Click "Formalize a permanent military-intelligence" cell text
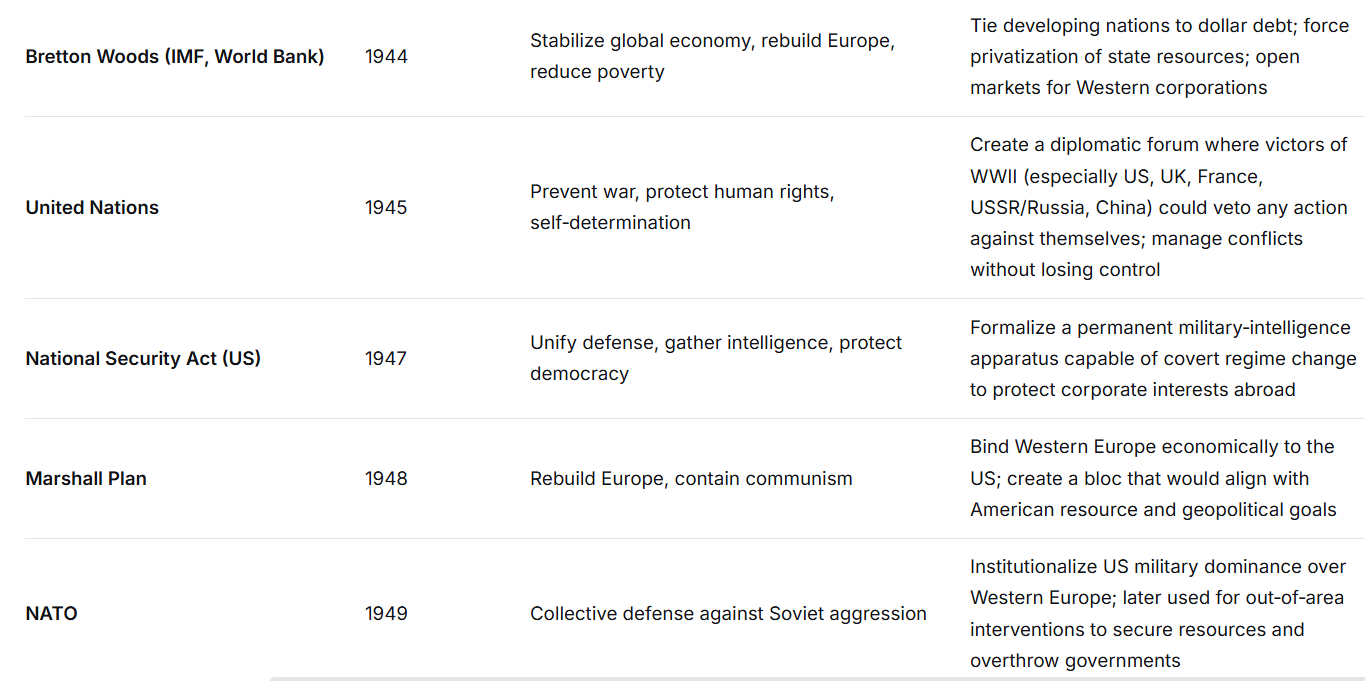 coord(1160,328)
